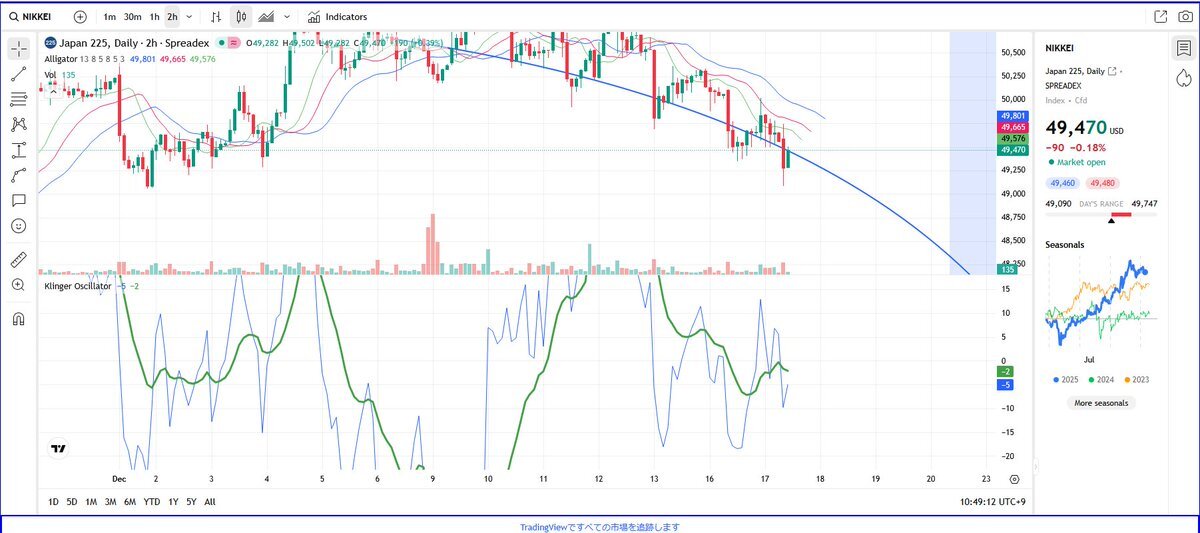The height and width of the screenshot is (533, 1200).
Task: Click the day's range indicator bar
Action: coord(1101,214)
